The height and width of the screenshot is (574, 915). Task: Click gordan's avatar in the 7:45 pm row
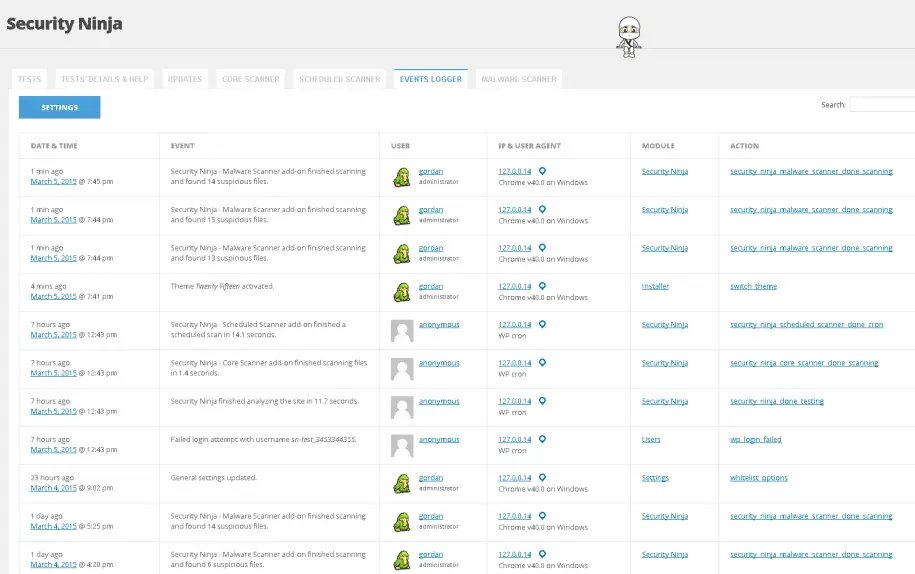[x=401, y=177]
